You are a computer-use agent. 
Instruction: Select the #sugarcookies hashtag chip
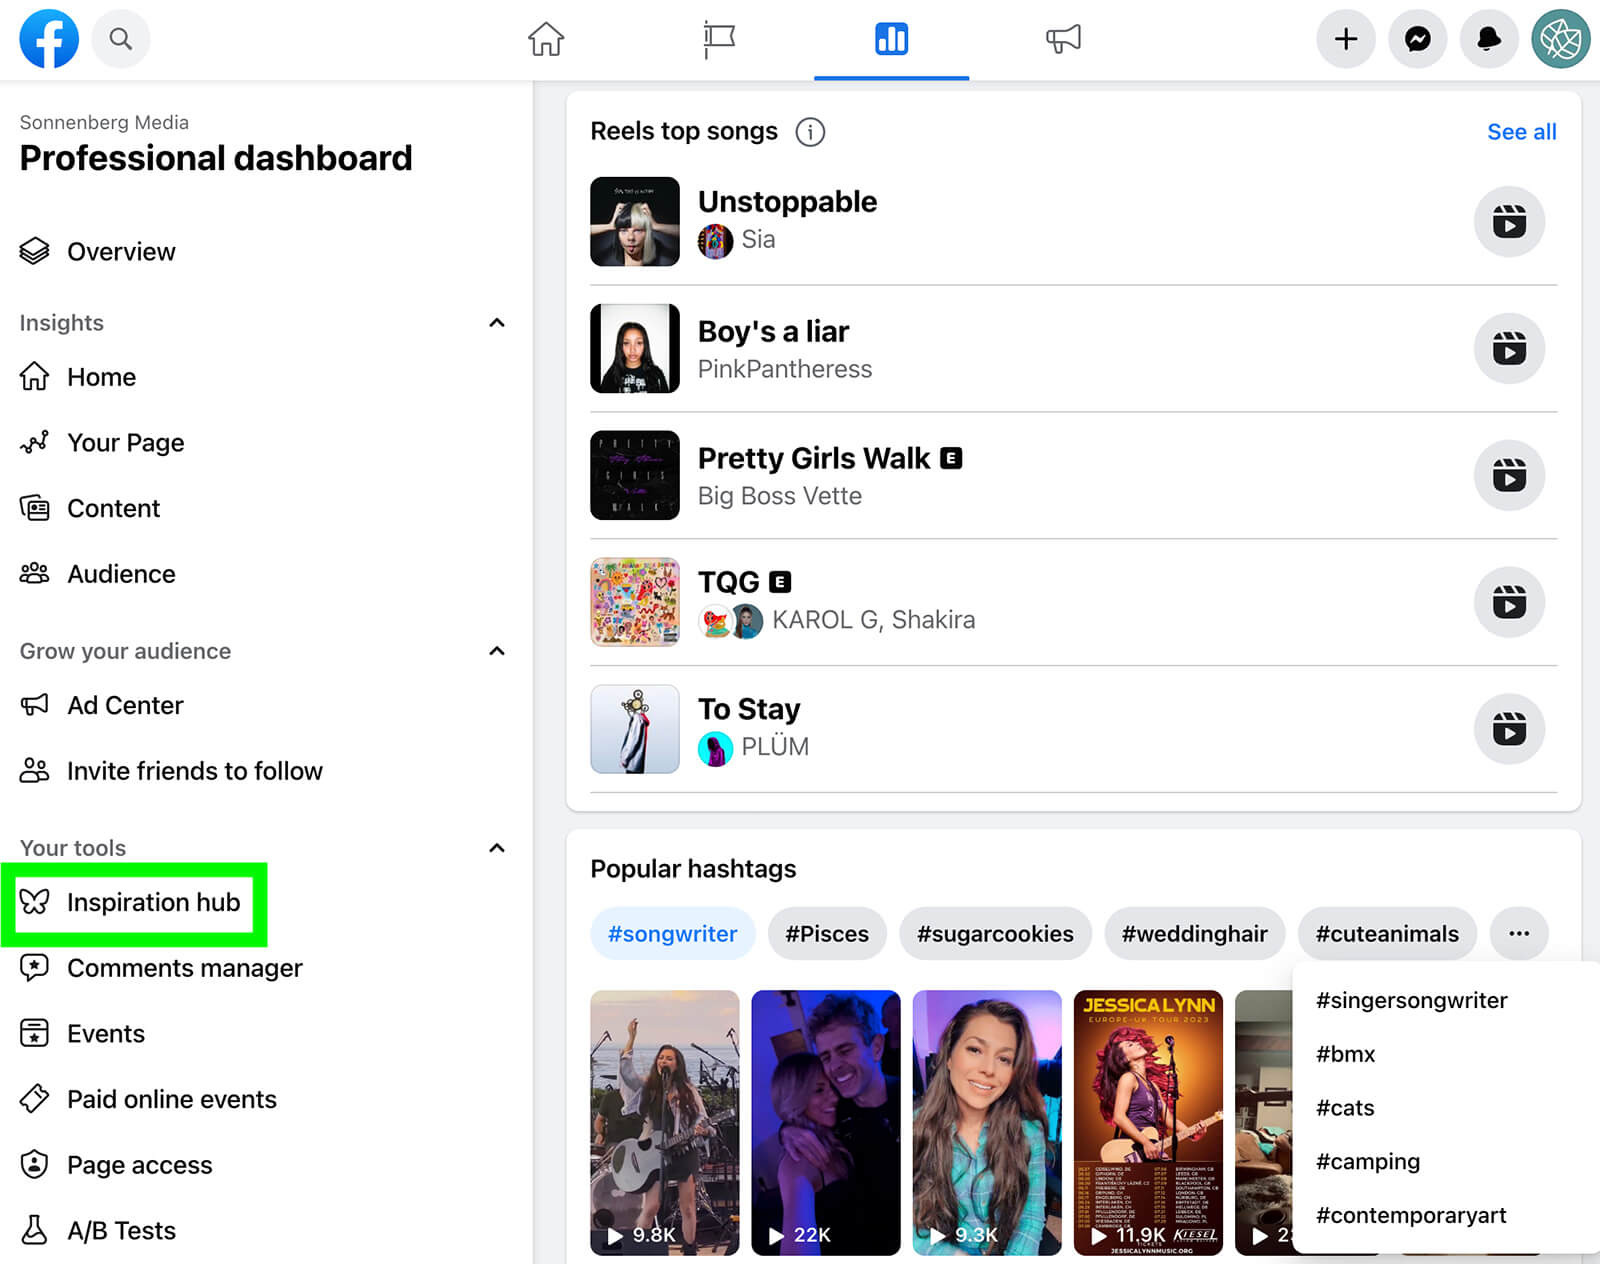(995, 933)
